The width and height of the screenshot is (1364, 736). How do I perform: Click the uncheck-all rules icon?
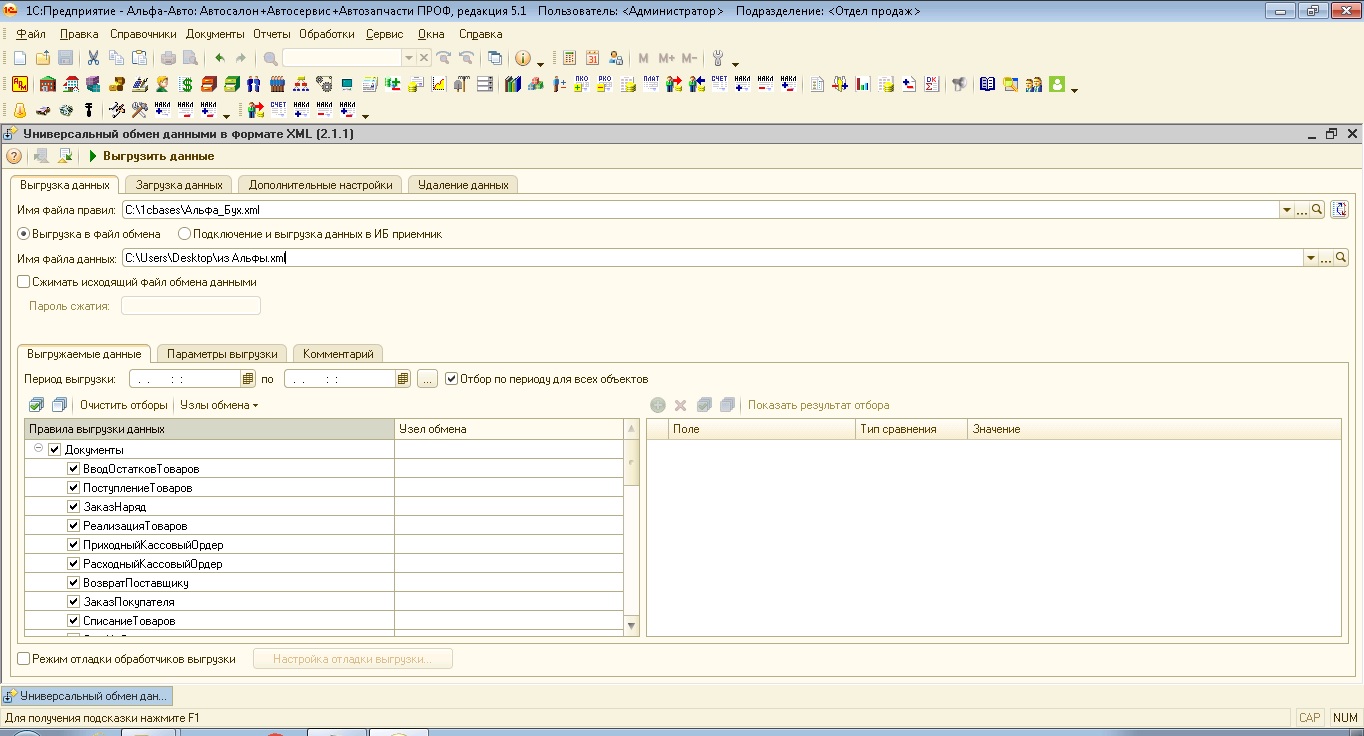pyautogui.click(x=59, y=405)
